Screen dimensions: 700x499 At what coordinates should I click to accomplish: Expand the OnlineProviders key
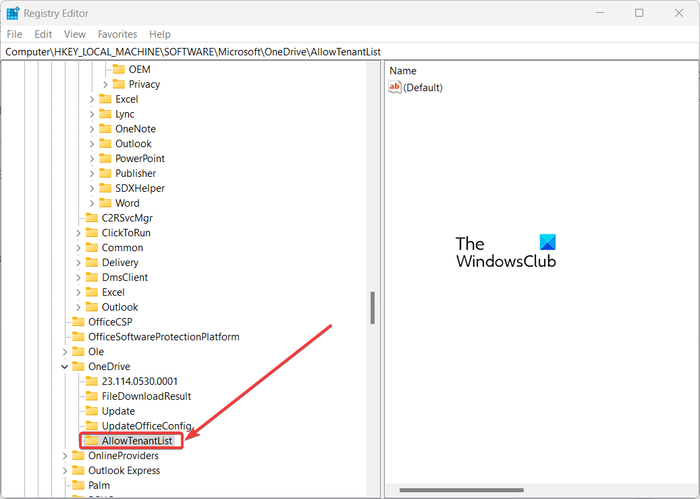[65, 456]
